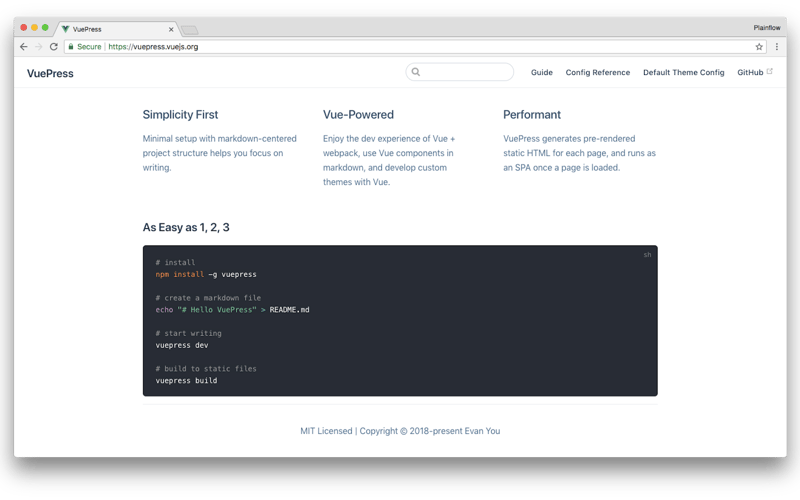Click the 'Enjoy the dev experience' paragraph
The width and height of the screenshot is (800, 500).
click(x=389, y=160)
